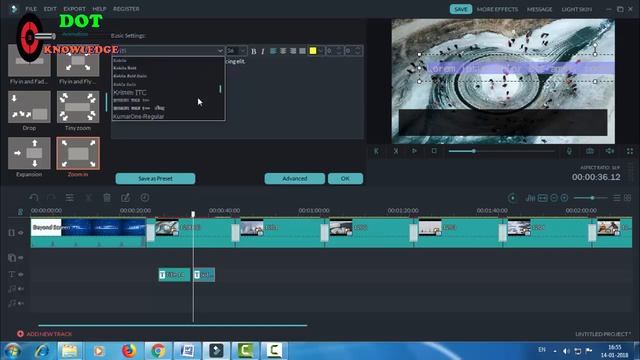Switch to LIGHT SKIN theme
640x360 pixels.
[576, 9]
